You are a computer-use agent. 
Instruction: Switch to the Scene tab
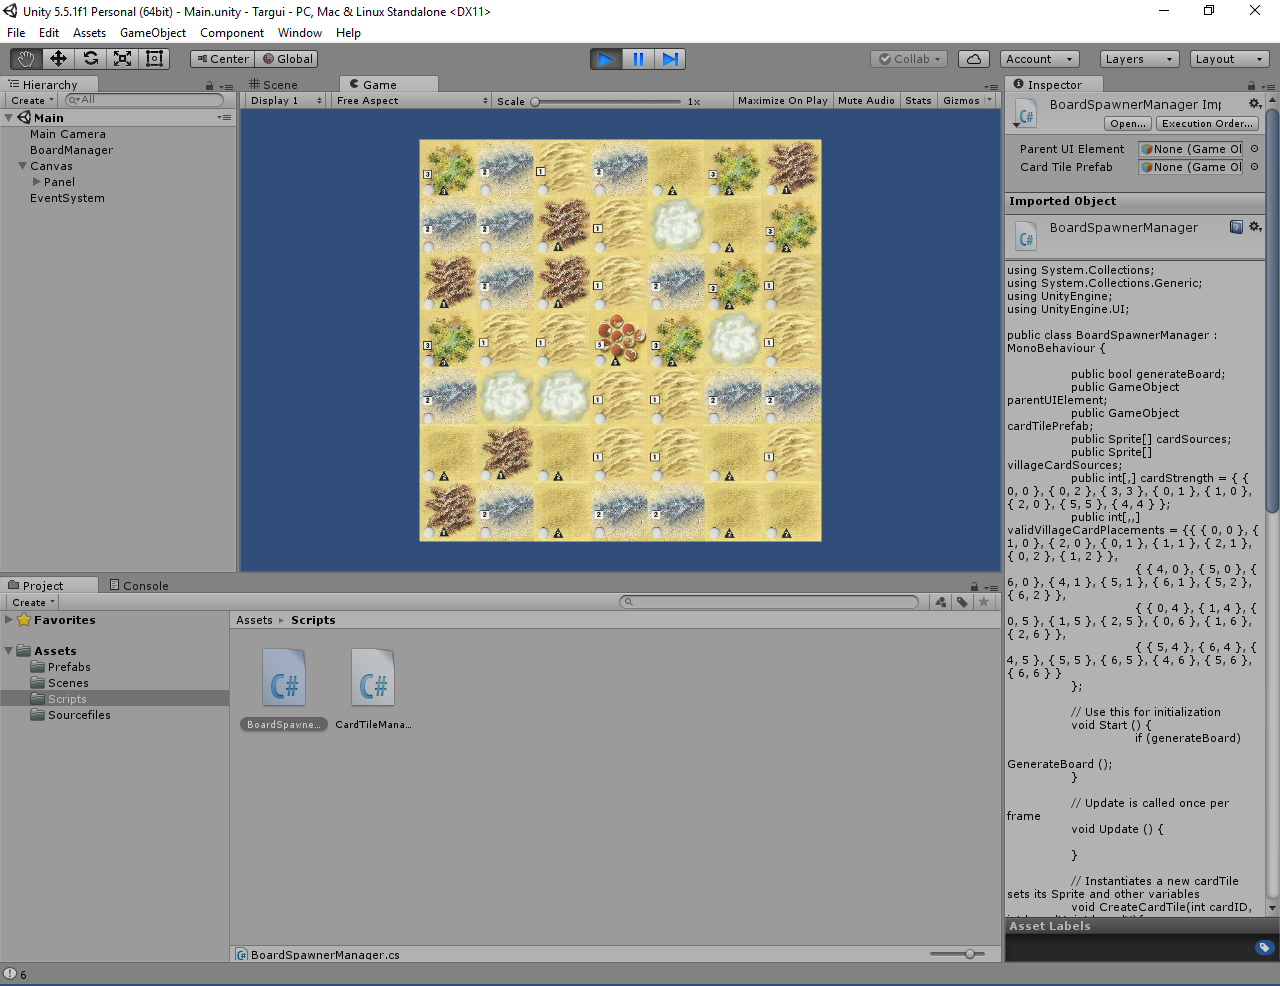(274, 85)
